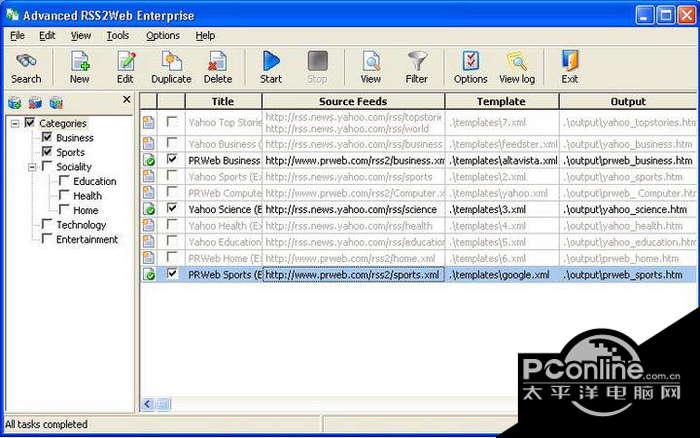This screenshot has width=700, height=438.
Task: Click the second category panel icon with red mark
Action: point(35,103)
